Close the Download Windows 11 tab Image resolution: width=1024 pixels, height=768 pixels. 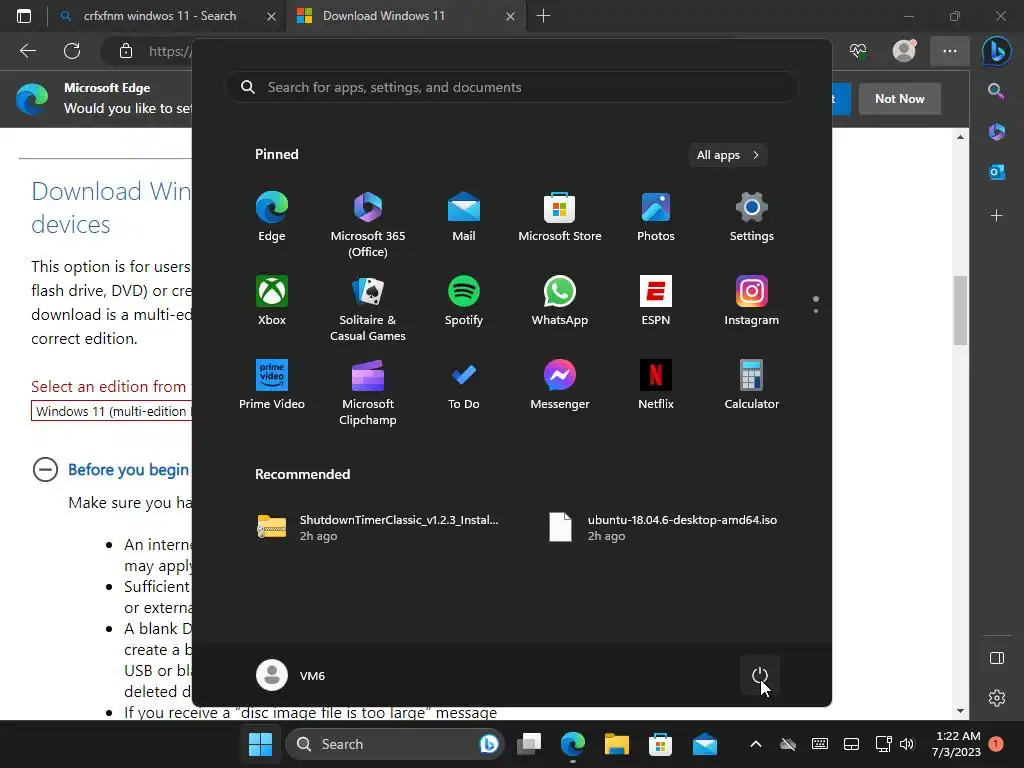(x=511, y=16)
